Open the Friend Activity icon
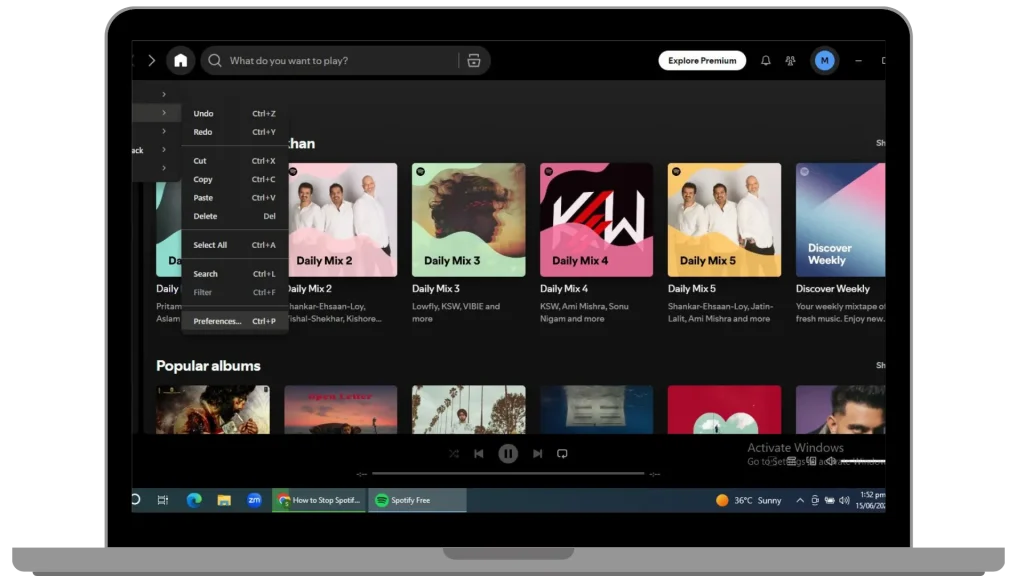This screenshot has height=576, width=1024. point(790,61)
